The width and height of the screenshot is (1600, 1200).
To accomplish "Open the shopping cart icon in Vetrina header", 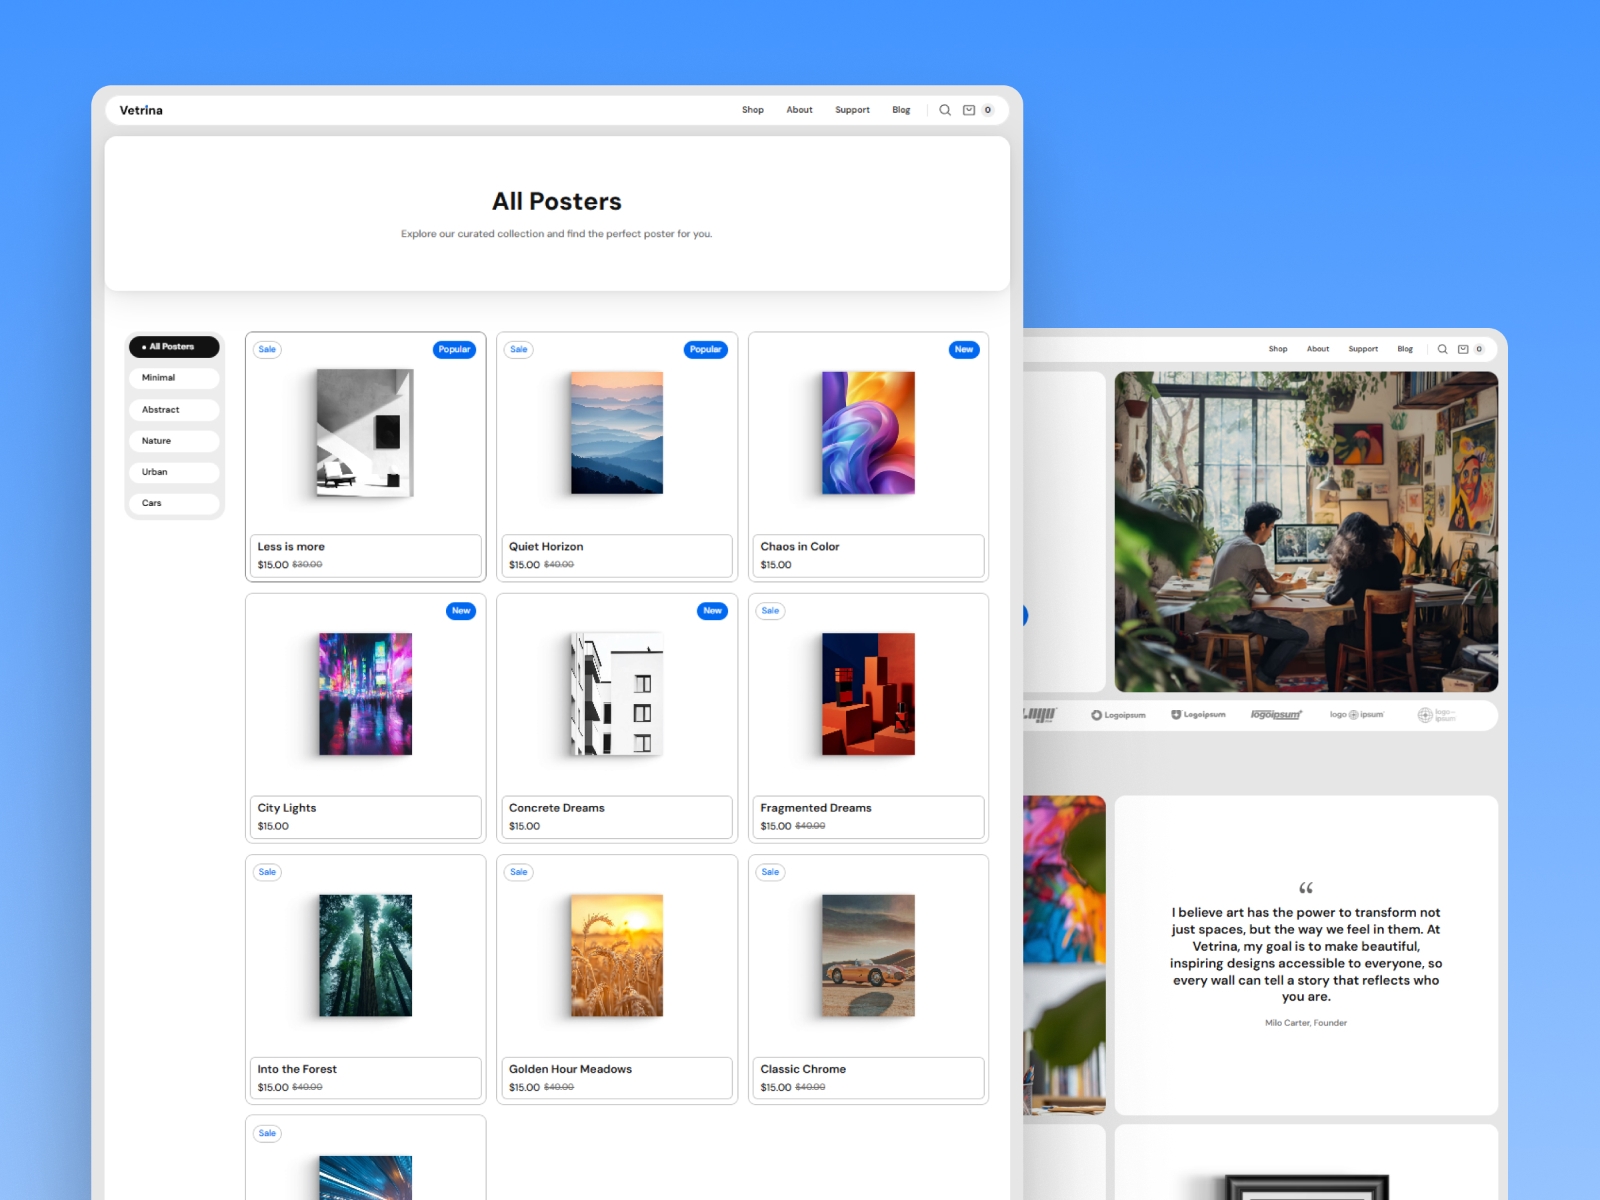I will tap(969, 110).
